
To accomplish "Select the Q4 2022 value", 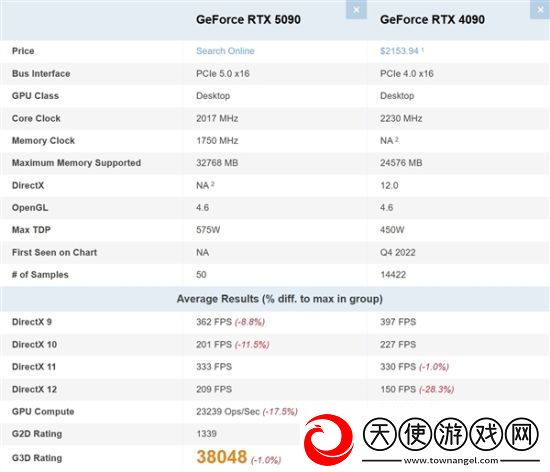I will point(398,252).
